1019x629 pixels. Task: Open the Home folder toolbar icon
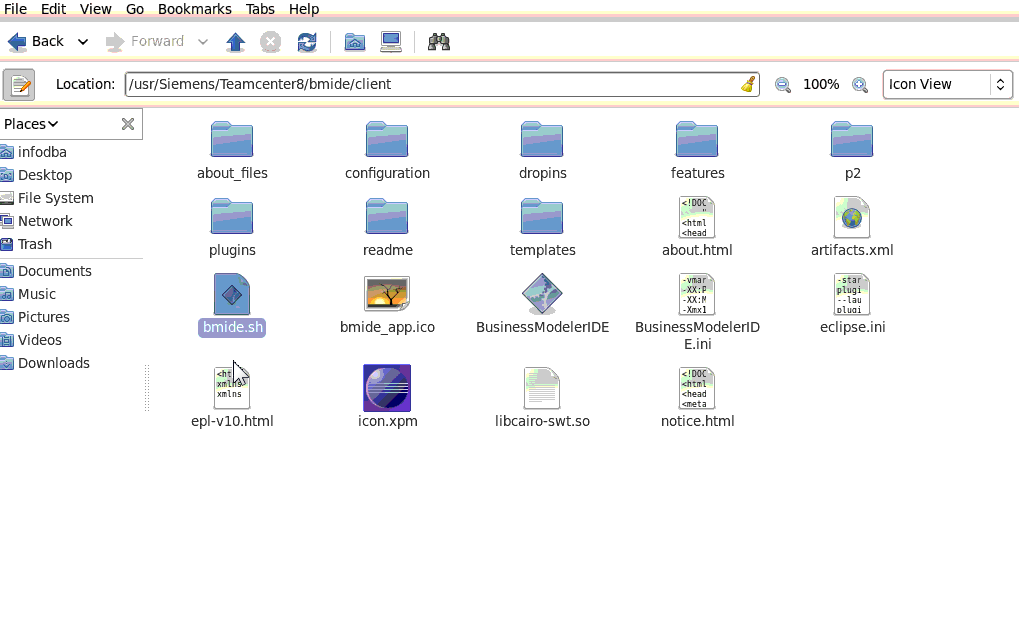[355, 42]
